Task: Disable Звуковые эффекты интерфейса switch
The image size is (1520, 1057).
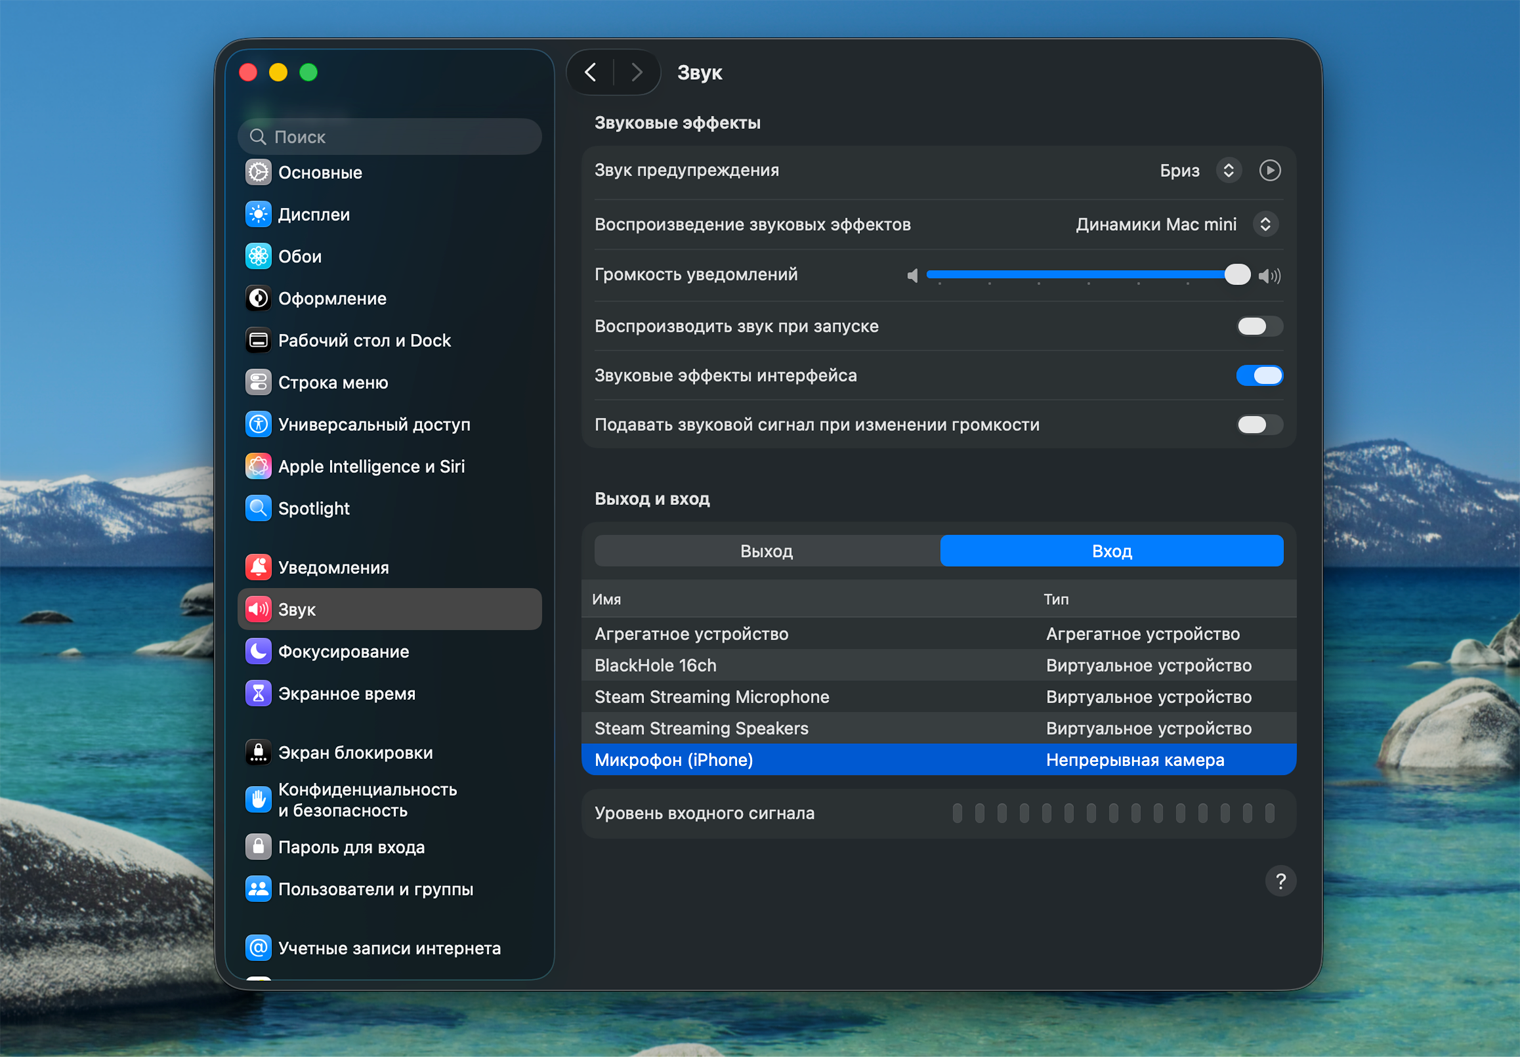Action: (x=1259, y=375)
